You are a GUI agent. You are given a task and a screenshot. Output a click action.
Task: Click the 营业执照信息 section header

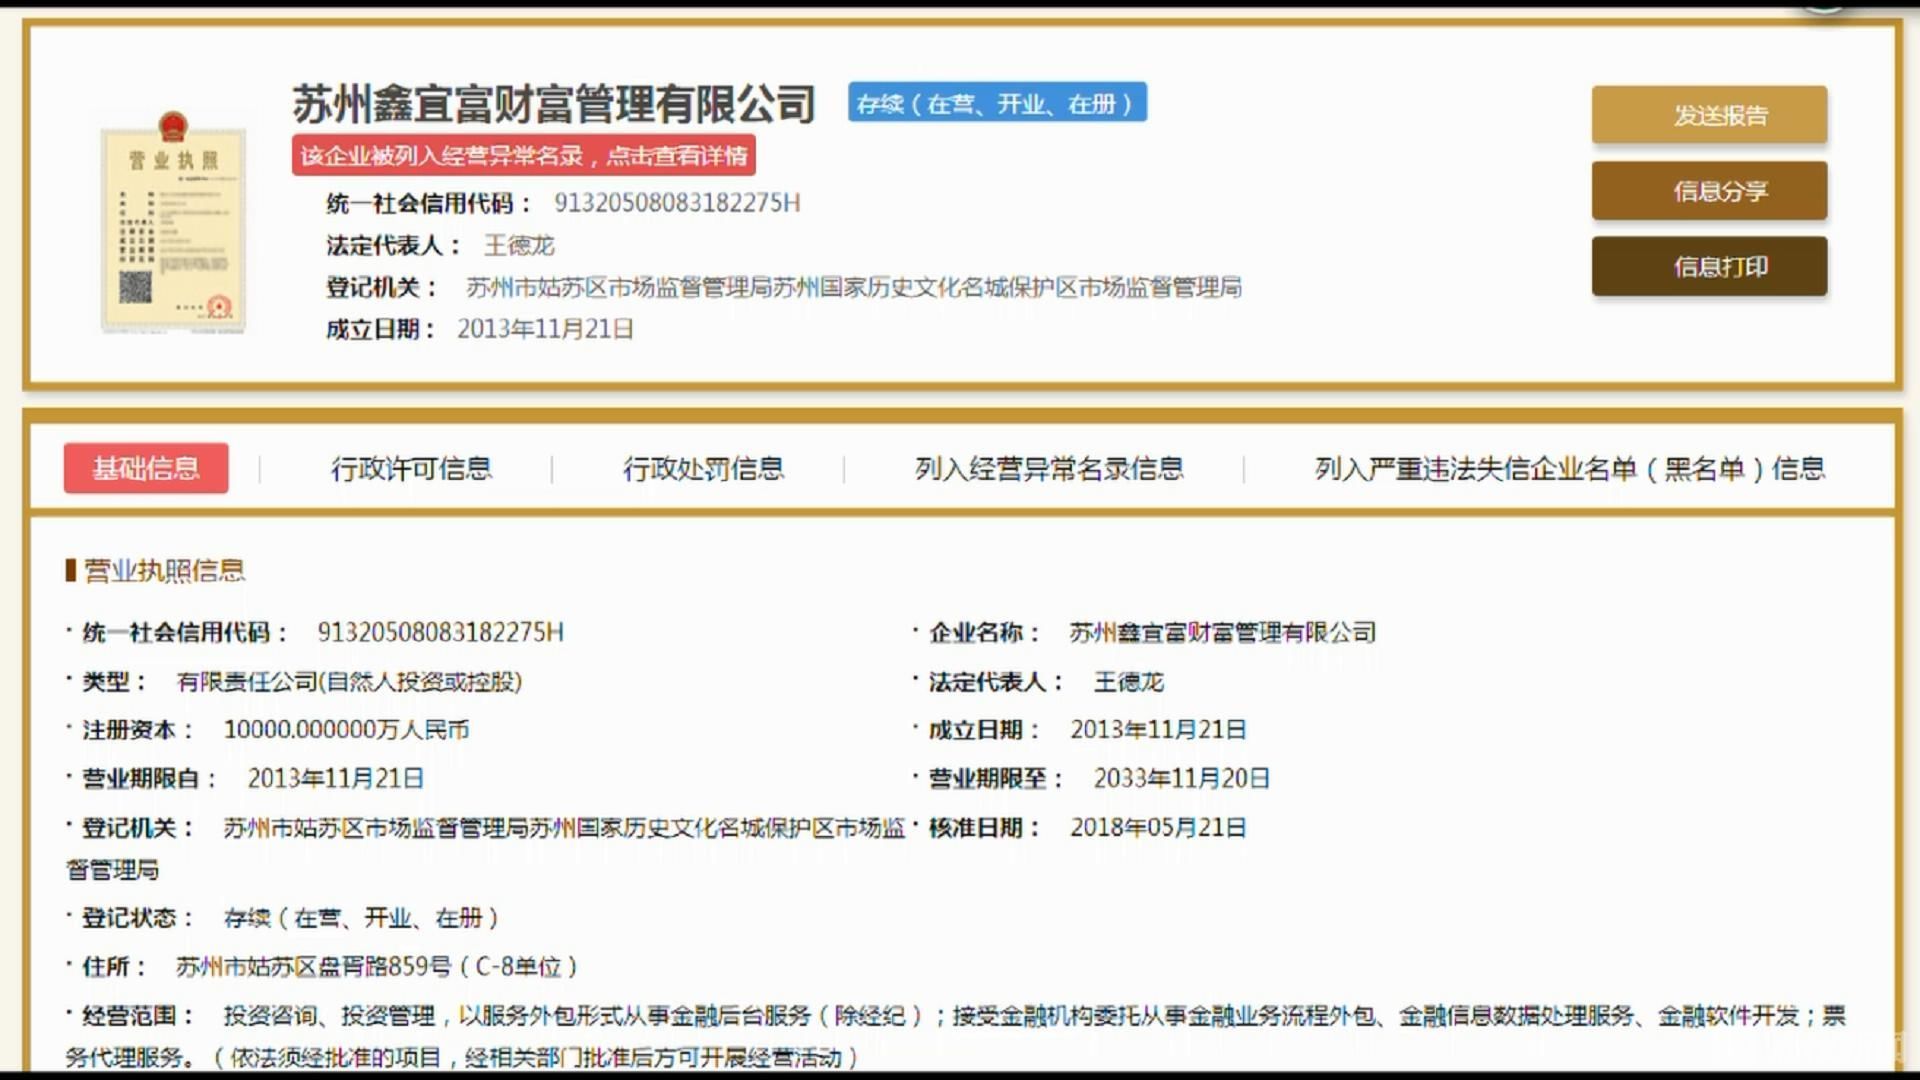163,571
